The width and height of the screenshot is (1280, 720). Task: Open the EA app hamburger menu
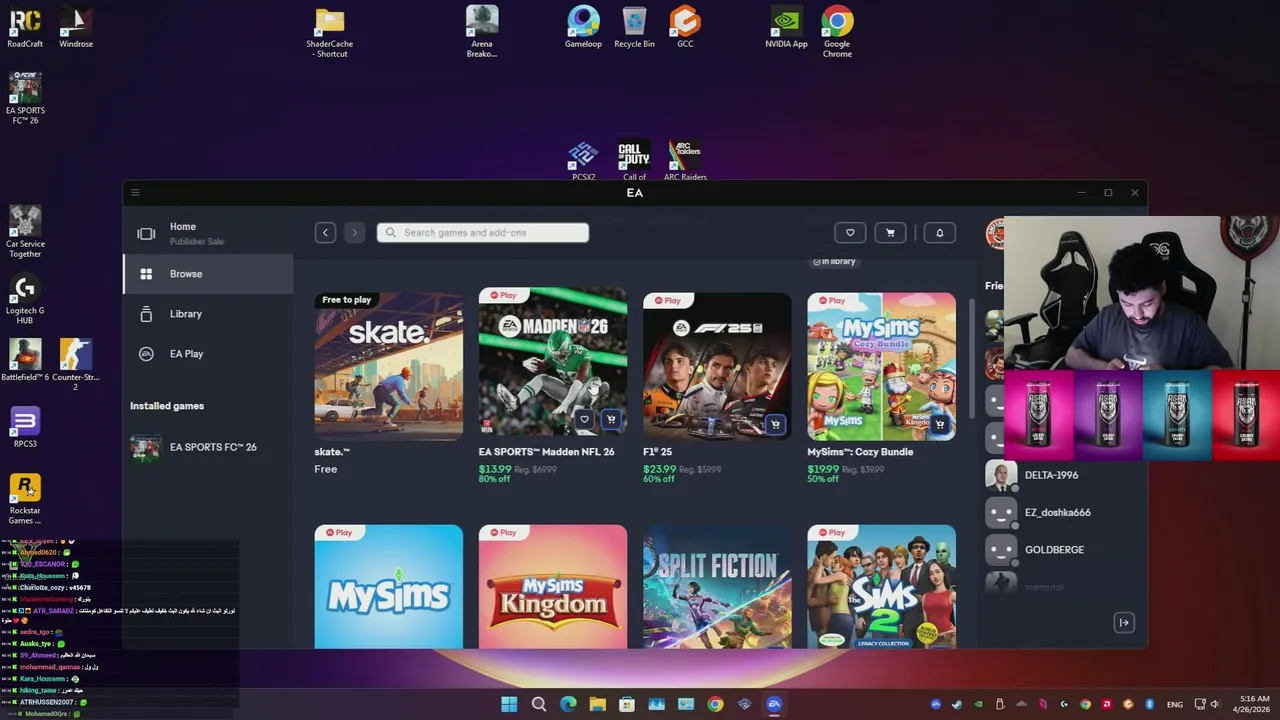pos(136,193)
